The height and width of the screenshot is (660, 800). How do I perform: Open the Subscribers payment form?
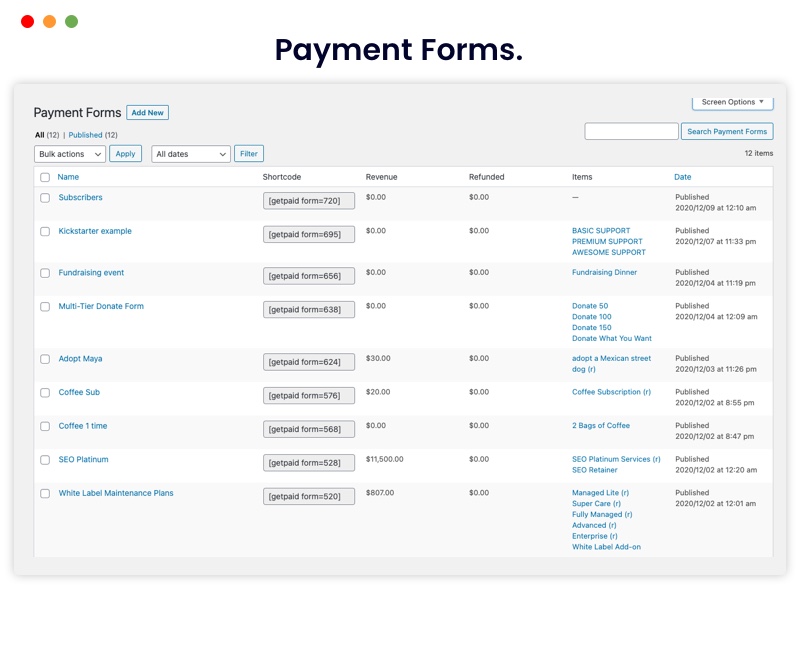click(x=81, y=197)
